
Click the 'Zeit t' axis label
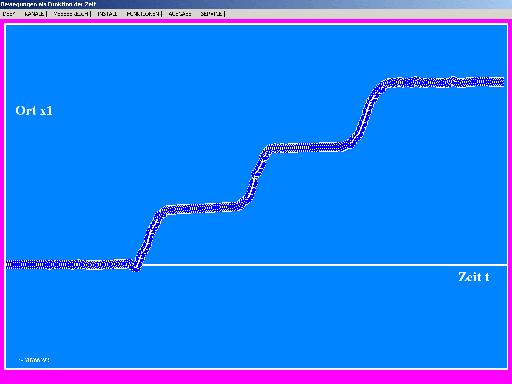click(x=473, y=277)
